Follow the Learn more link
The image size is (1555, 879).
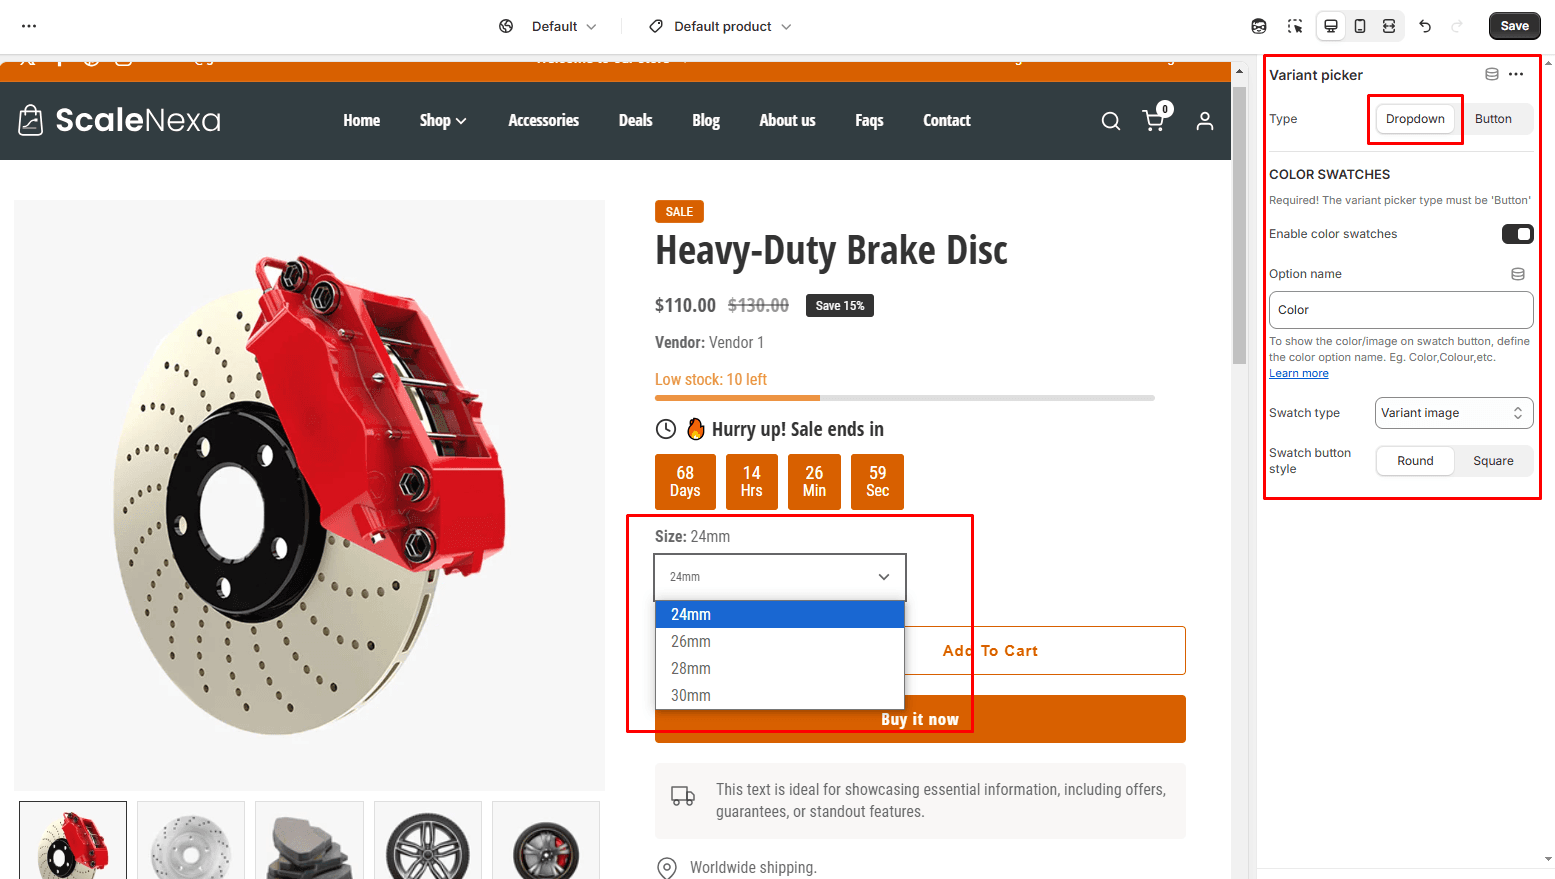pyautogui.click(x=1298, y=374)
